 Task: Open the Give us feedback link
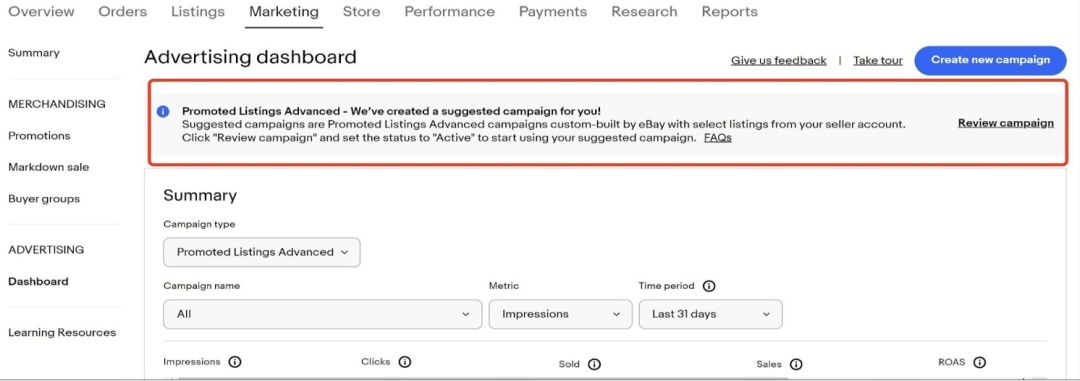778,61
